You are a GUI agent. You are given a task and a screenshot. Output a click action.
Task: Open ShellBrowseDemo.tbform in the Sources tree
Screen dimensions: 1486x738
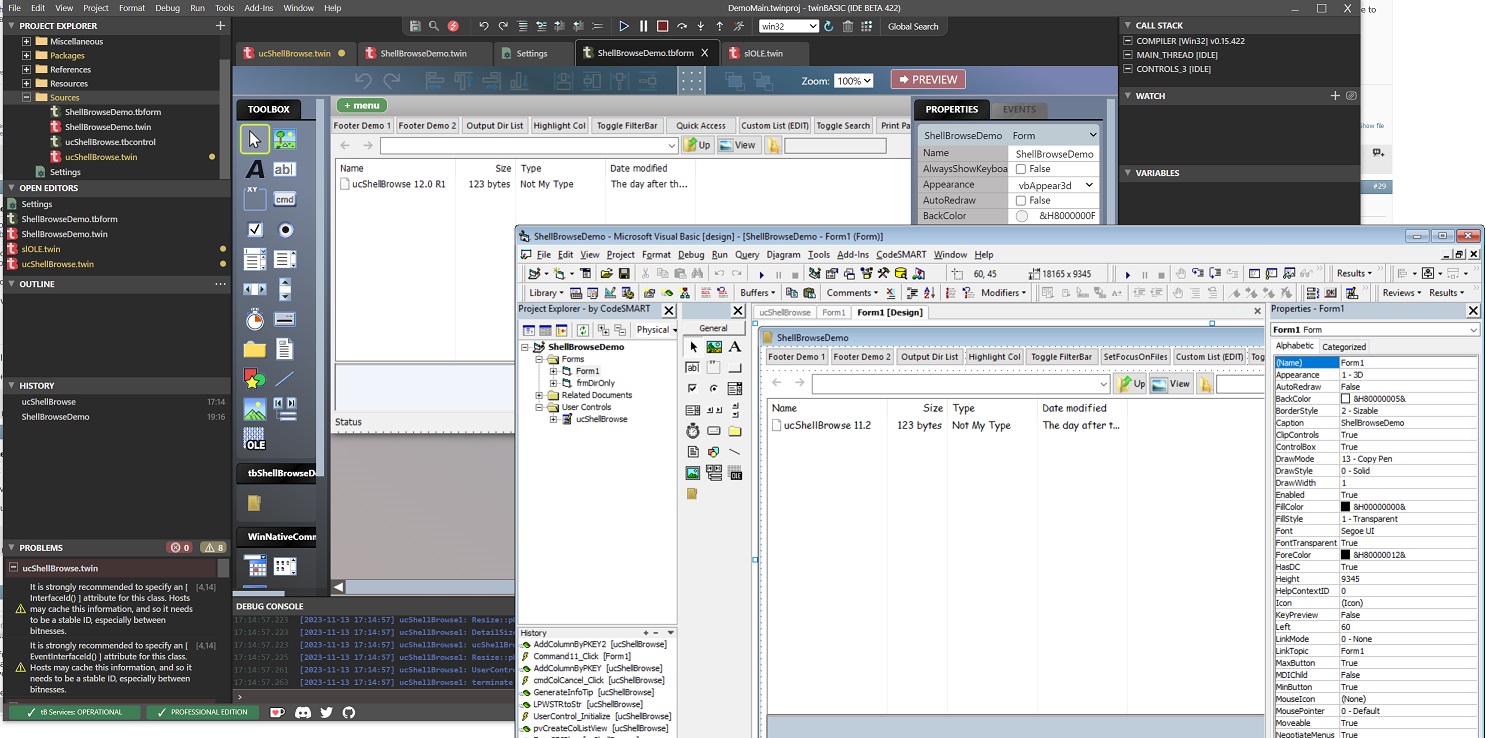click(113, 112)
